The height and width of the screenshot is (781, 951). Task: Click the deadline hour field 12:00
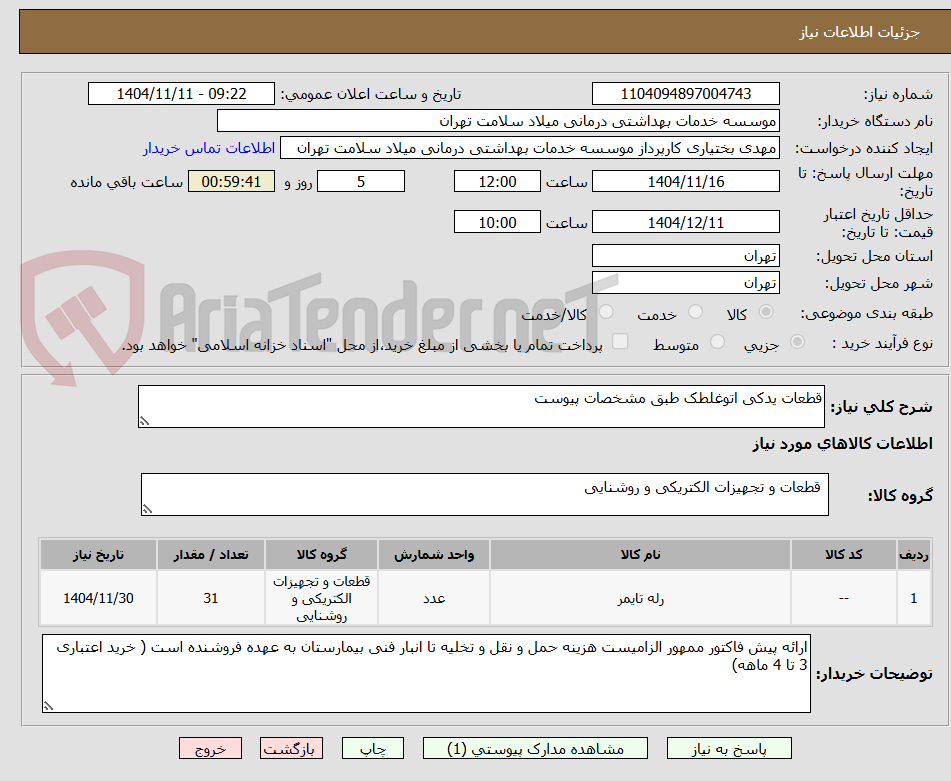pyautogui.click(x=497, y=181)
